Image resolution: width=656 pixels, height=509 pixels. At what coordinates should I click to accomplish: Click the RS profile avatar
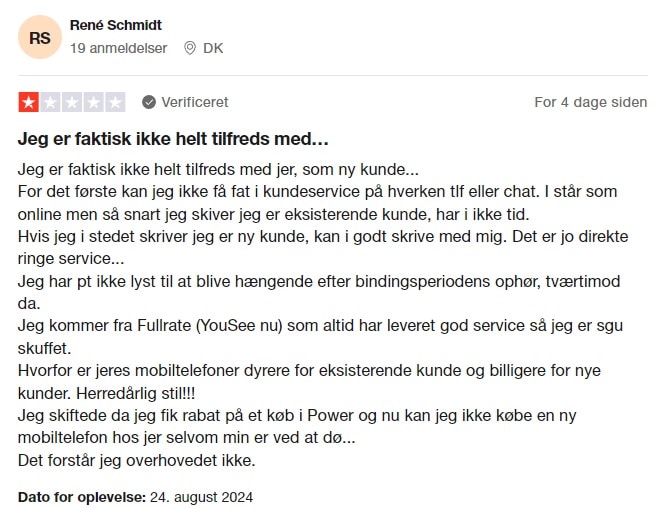pyautogui.click(x=40, y=37)
